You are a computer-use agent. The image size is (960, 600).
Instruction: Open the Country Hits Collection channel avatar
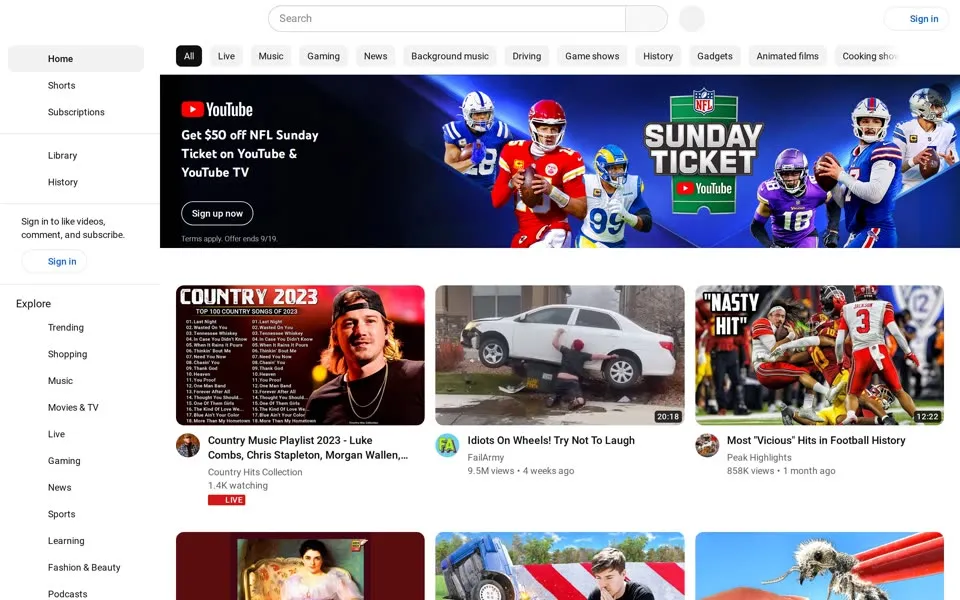(188, 445)
